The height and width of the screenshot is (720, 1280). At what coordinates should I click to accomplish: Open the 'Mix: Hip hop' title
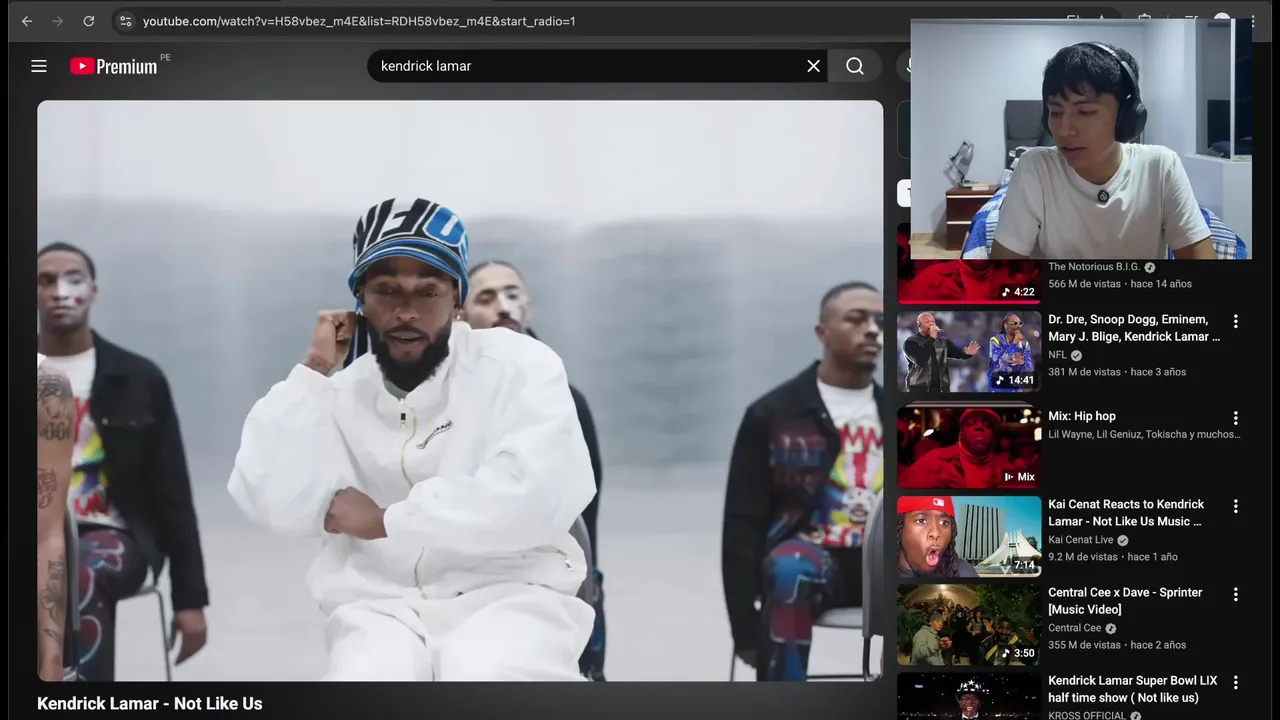(1082, 416)
